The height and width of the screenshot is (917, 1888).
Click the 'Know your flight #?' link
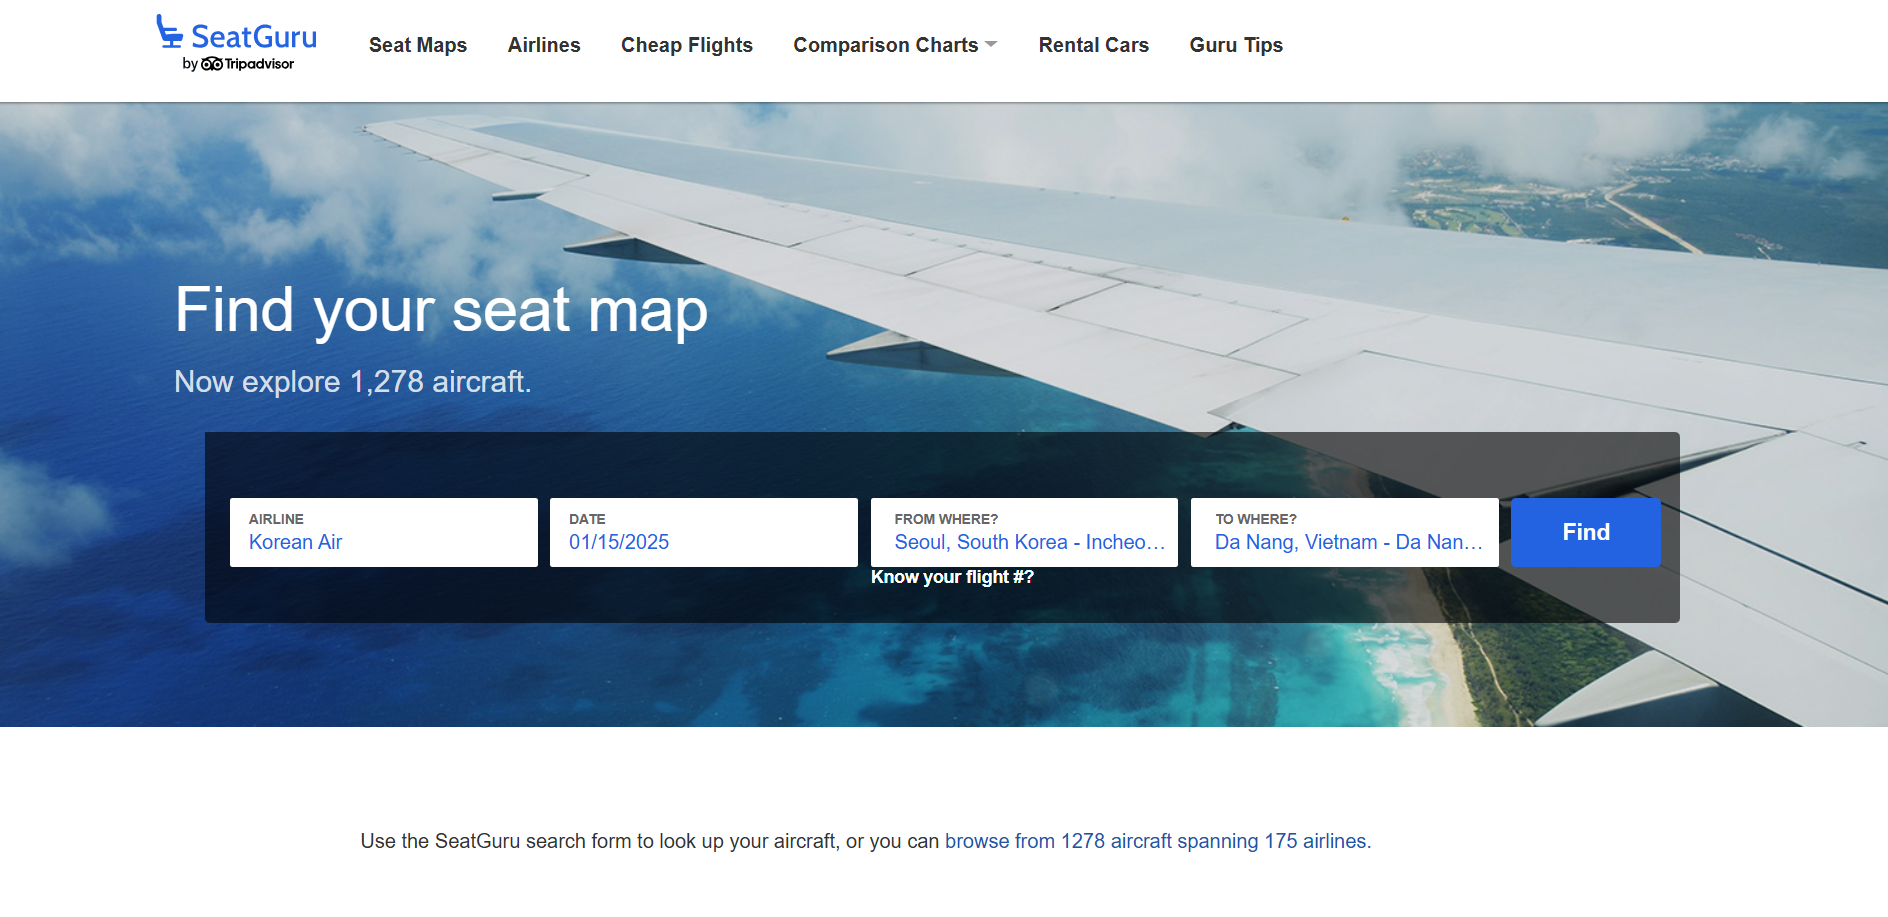tap(952, 577)
